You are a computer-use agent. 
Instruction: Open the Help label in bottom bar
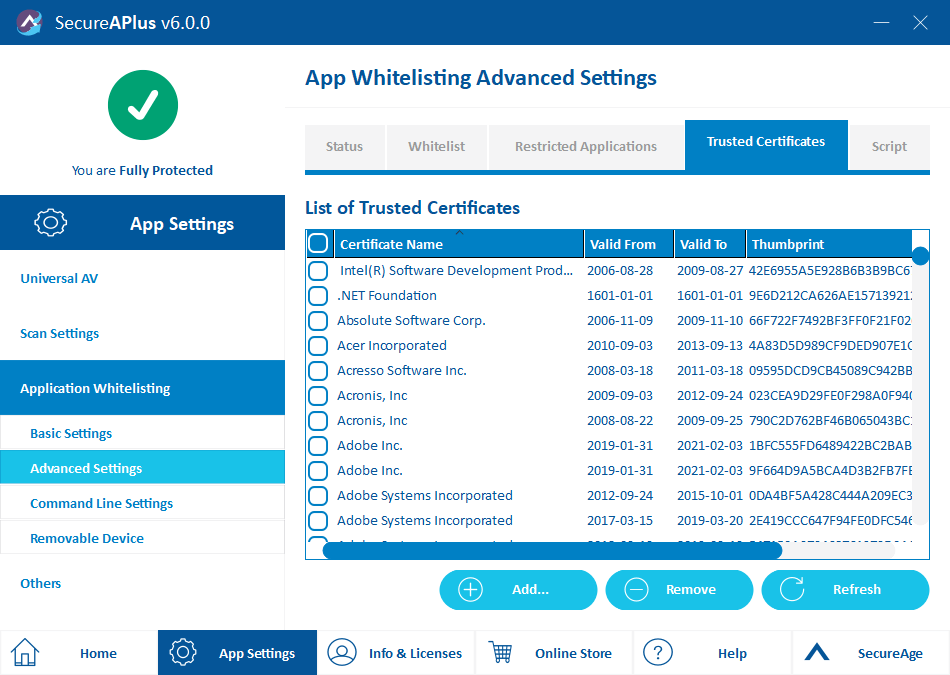[x=732, y=653]
